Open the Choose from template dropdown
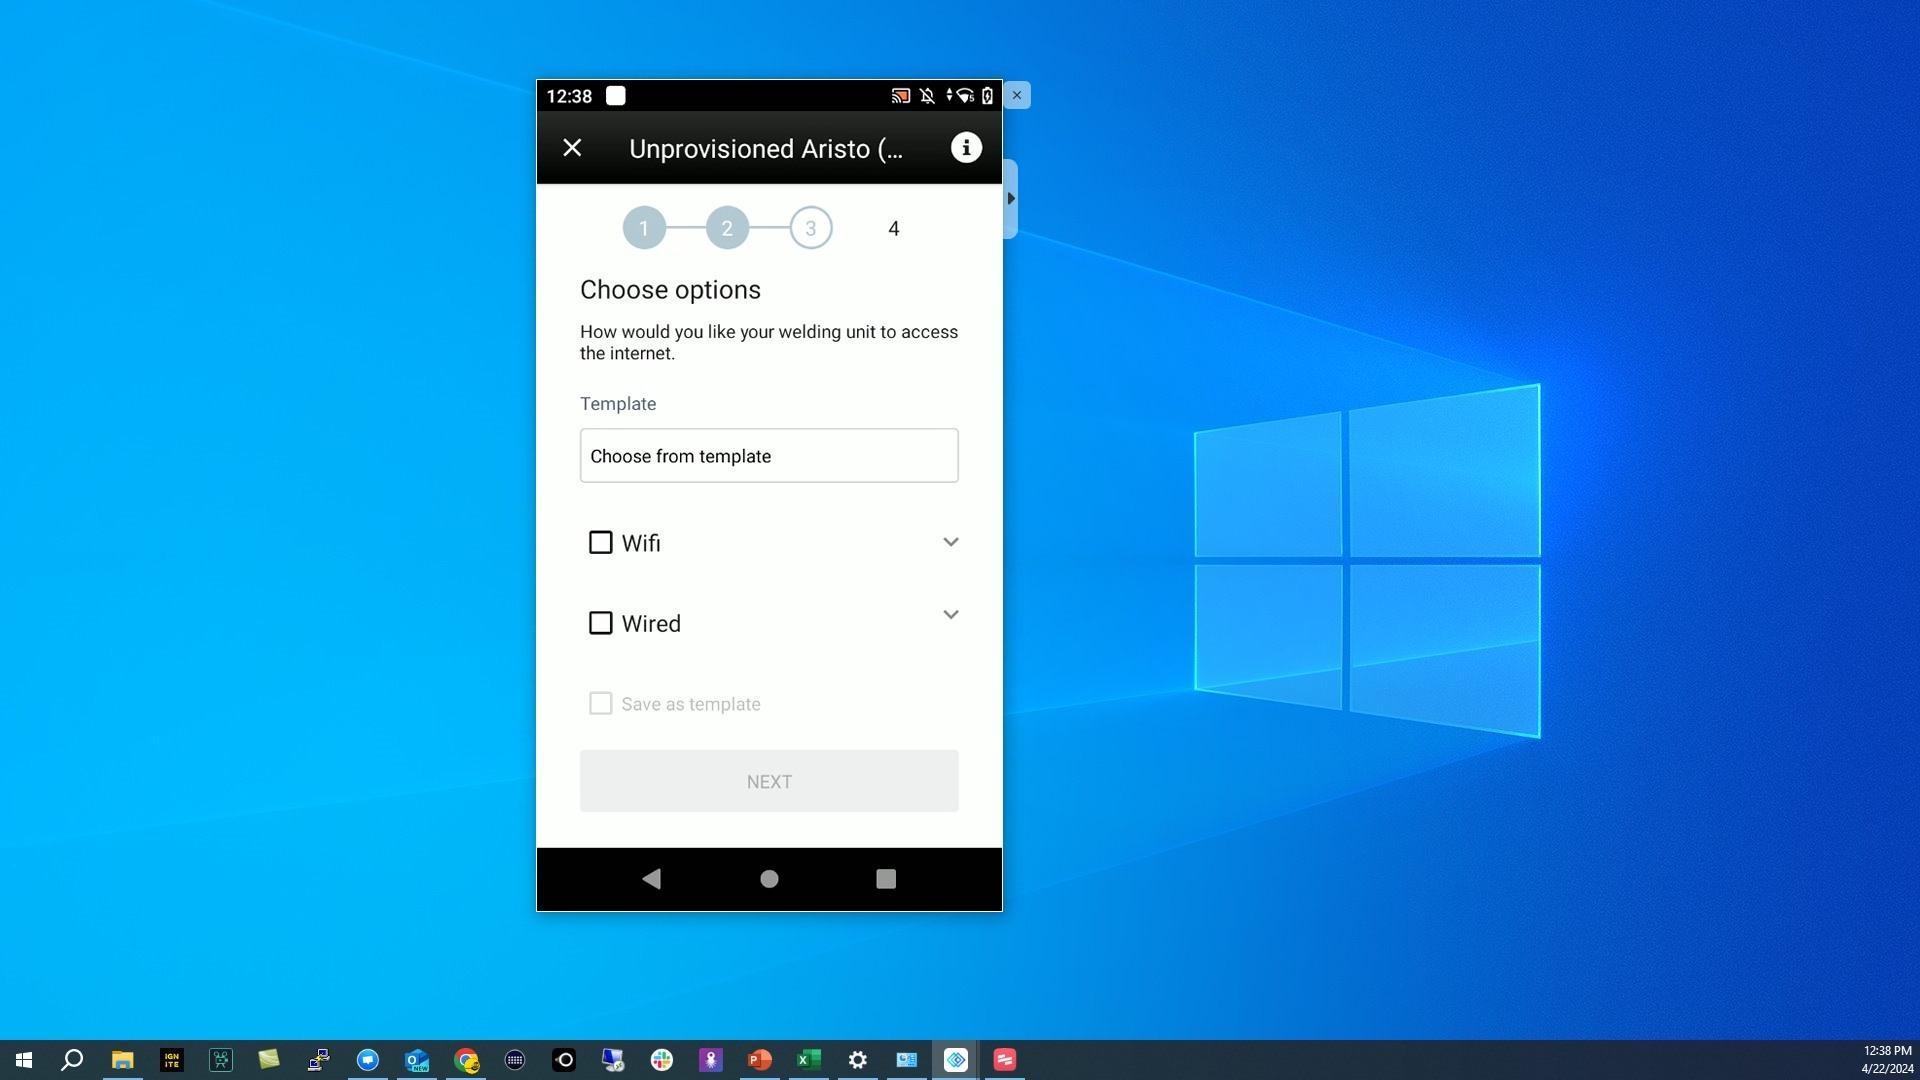The width and height of the screenshot is (1920, 1080). (769, 456)
